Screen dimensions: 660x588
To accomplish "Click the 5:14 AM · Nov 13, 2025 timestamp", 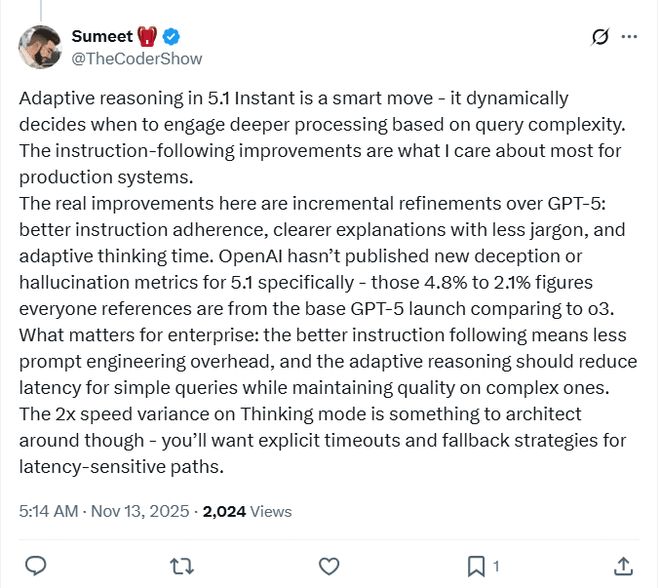I will (x=104, y=511).
